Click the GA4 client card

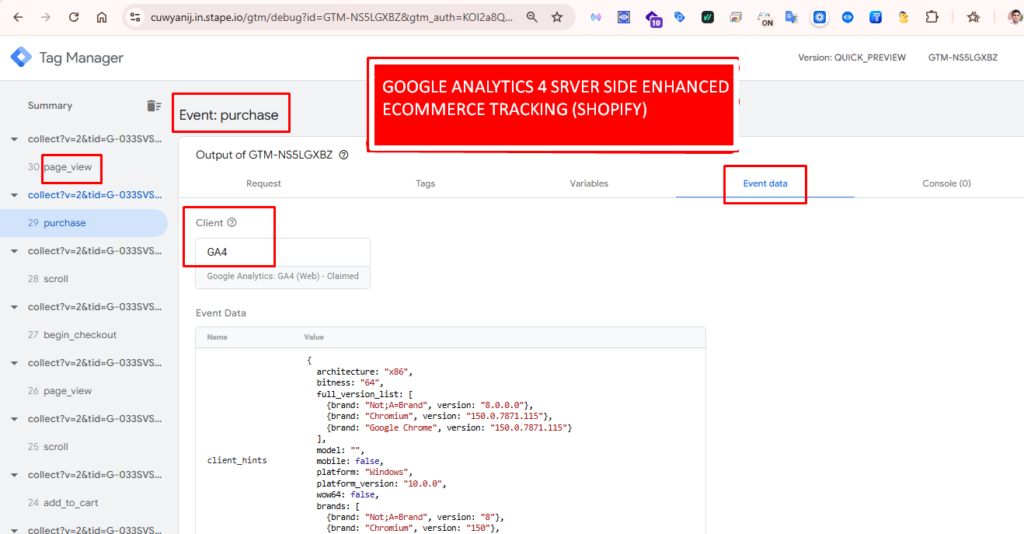[283, 263]
